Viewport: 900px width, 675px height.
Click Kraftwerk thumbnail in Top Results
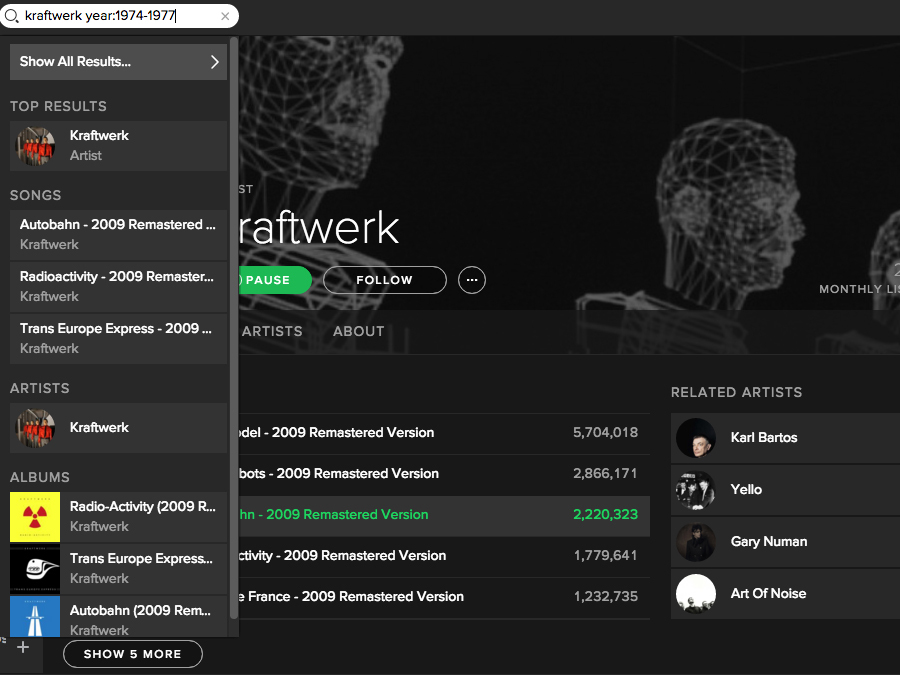click(x=35, y=146)
